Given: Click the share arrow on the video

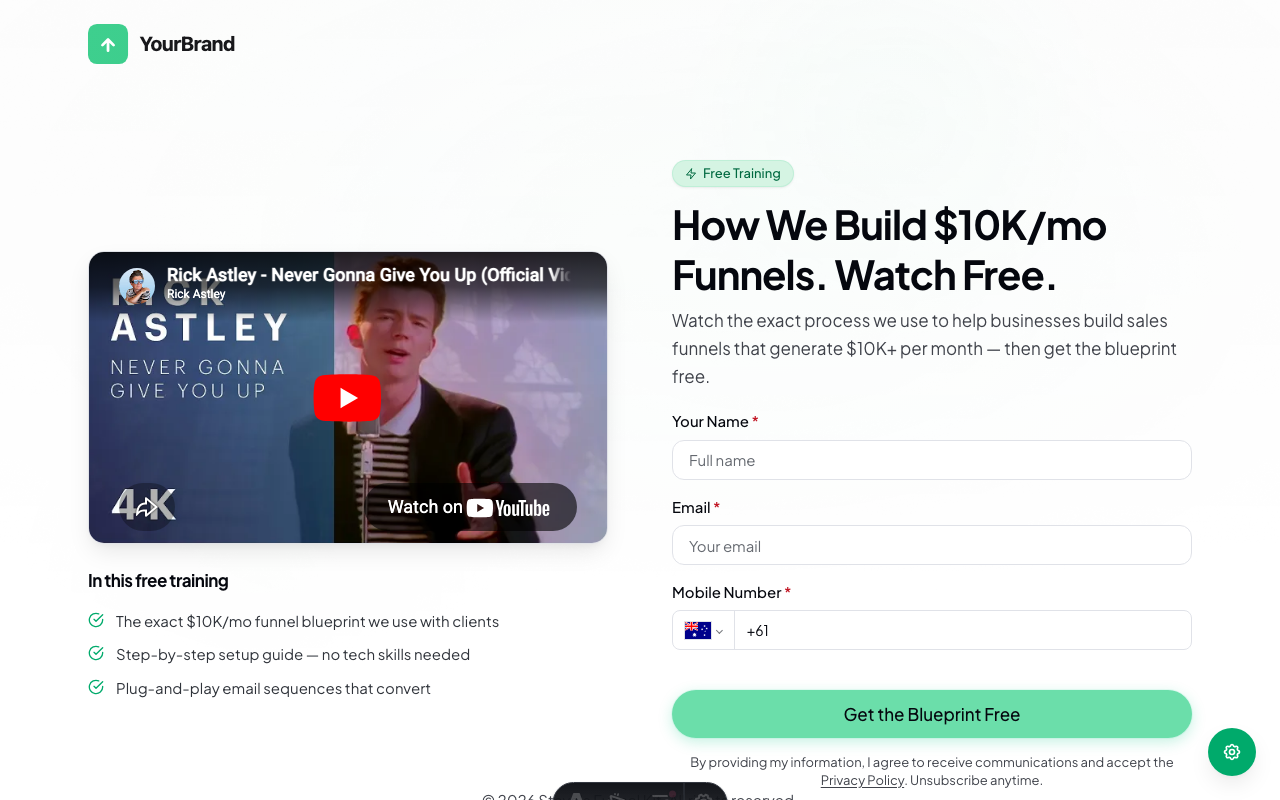Looking at the screenshot, I should coord(147,507).
